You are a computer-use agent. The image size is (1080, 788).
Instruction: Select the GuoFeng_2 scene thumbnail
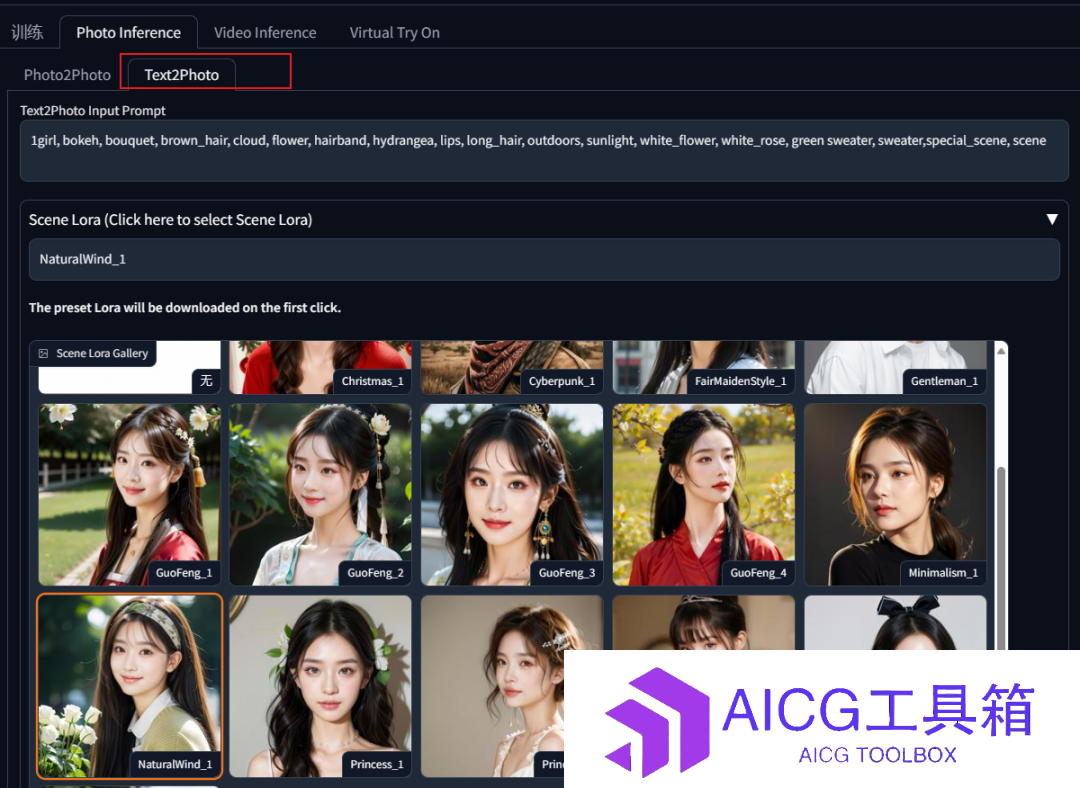[320, 495]
